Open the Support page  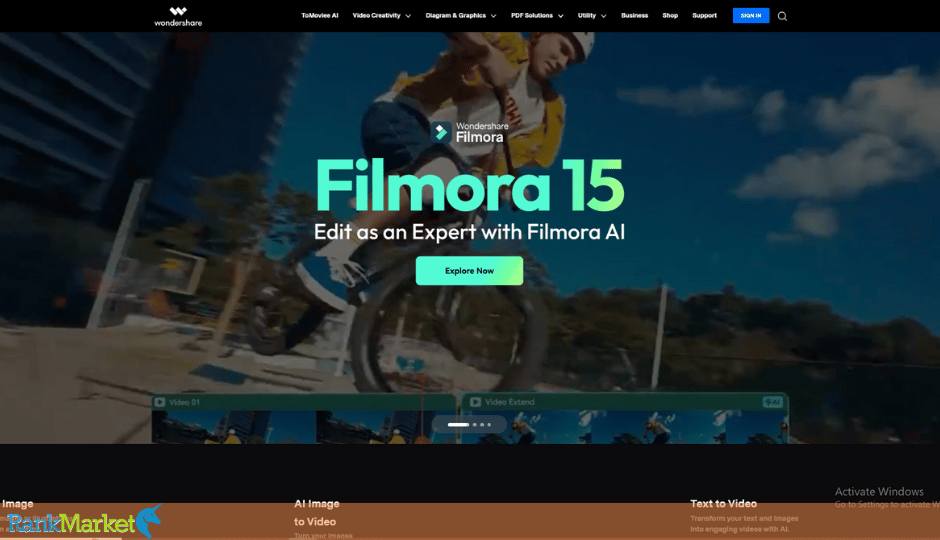click(x=704, y=16)
